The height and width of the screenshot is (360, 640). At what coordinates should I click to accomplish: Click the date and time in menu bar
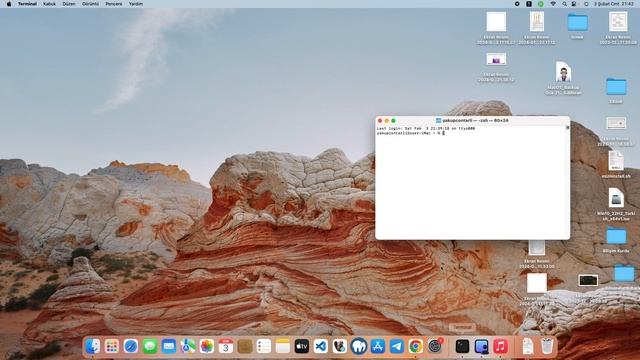click(x=613, y=4)
